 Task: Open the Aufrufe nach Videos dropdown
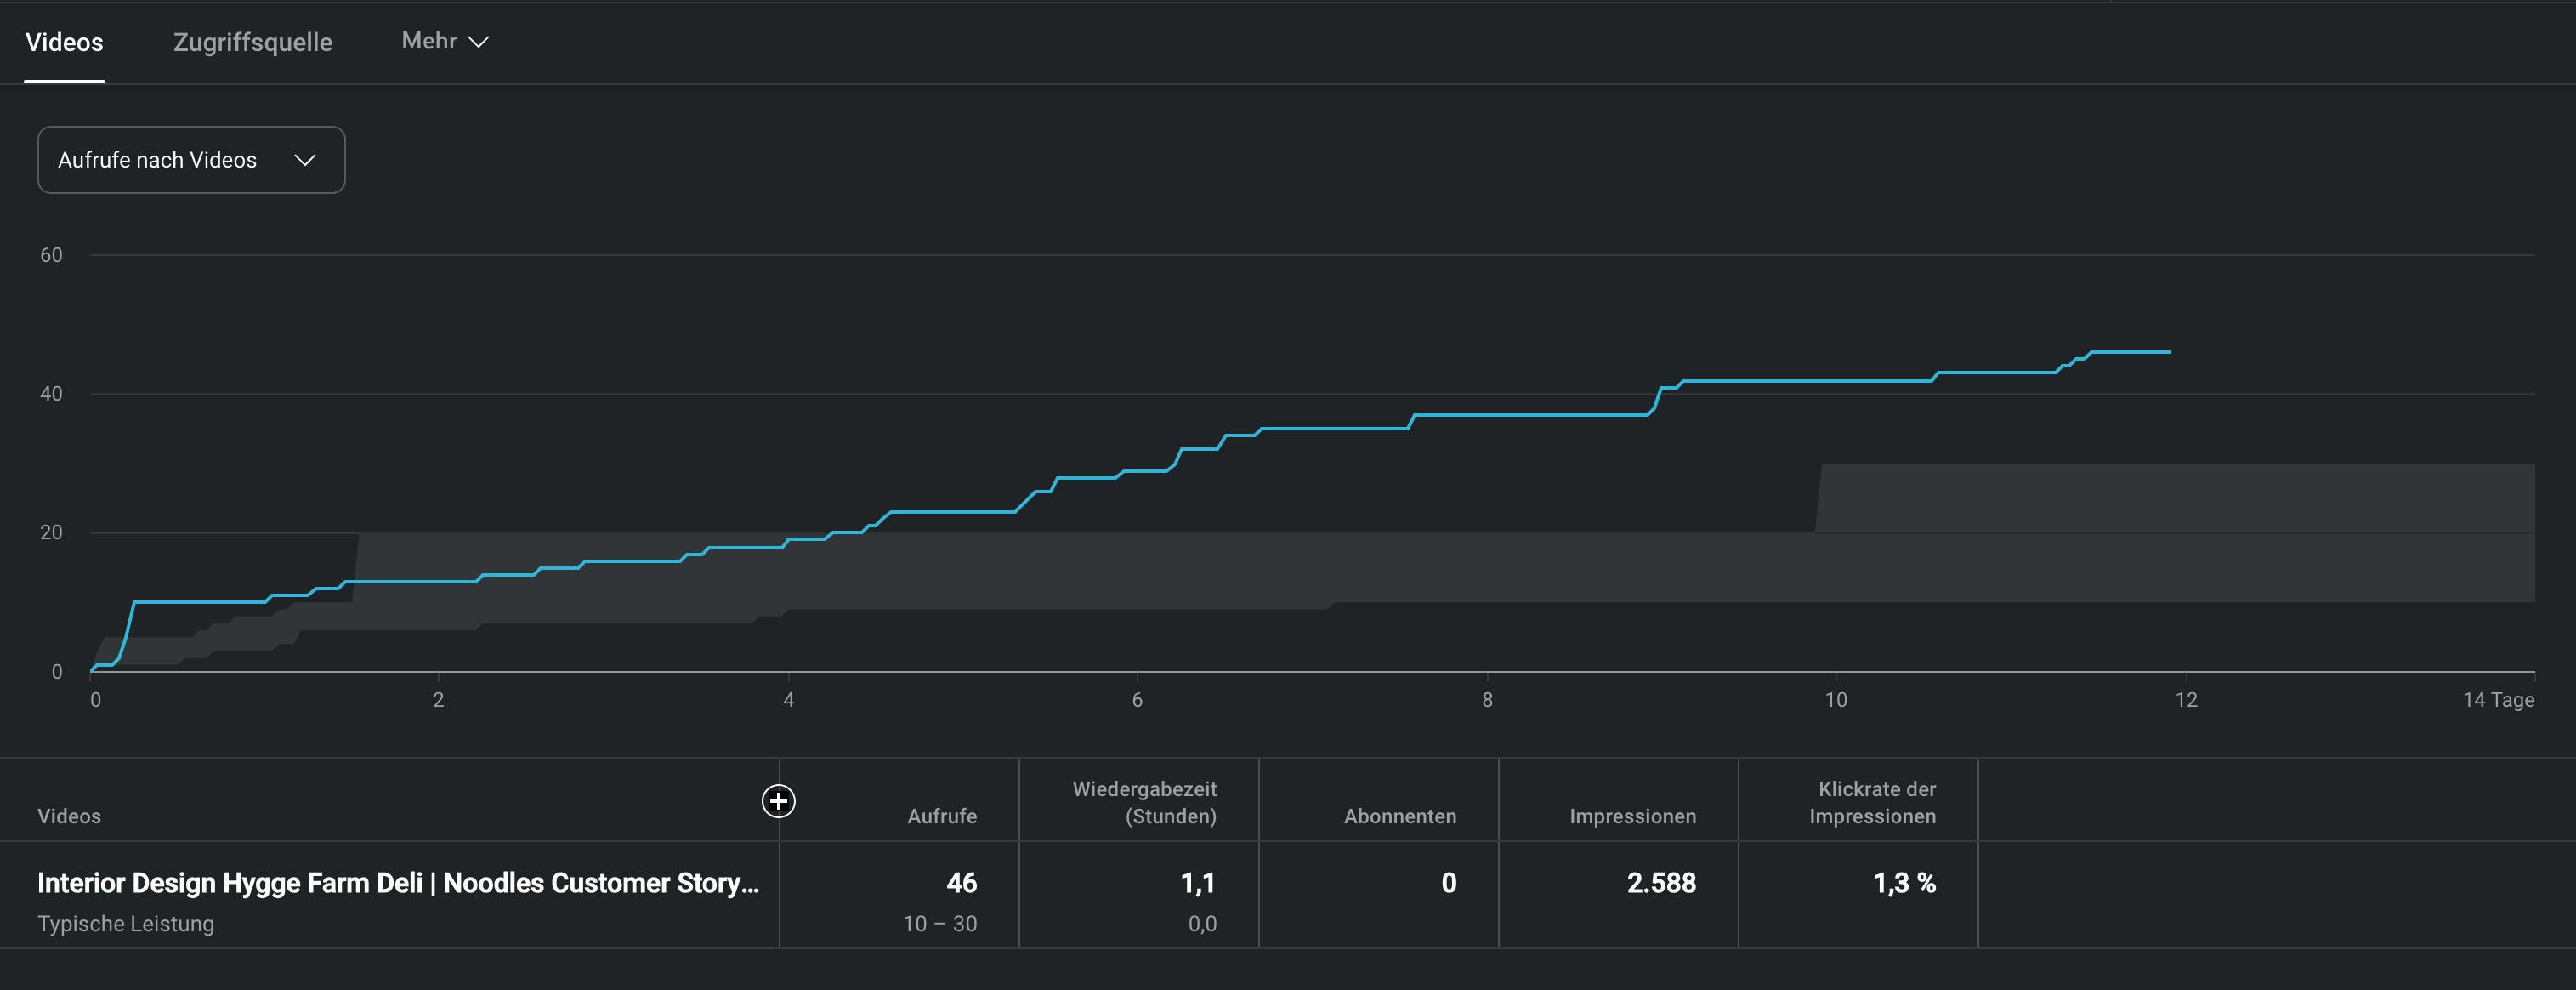click(191, 160)
